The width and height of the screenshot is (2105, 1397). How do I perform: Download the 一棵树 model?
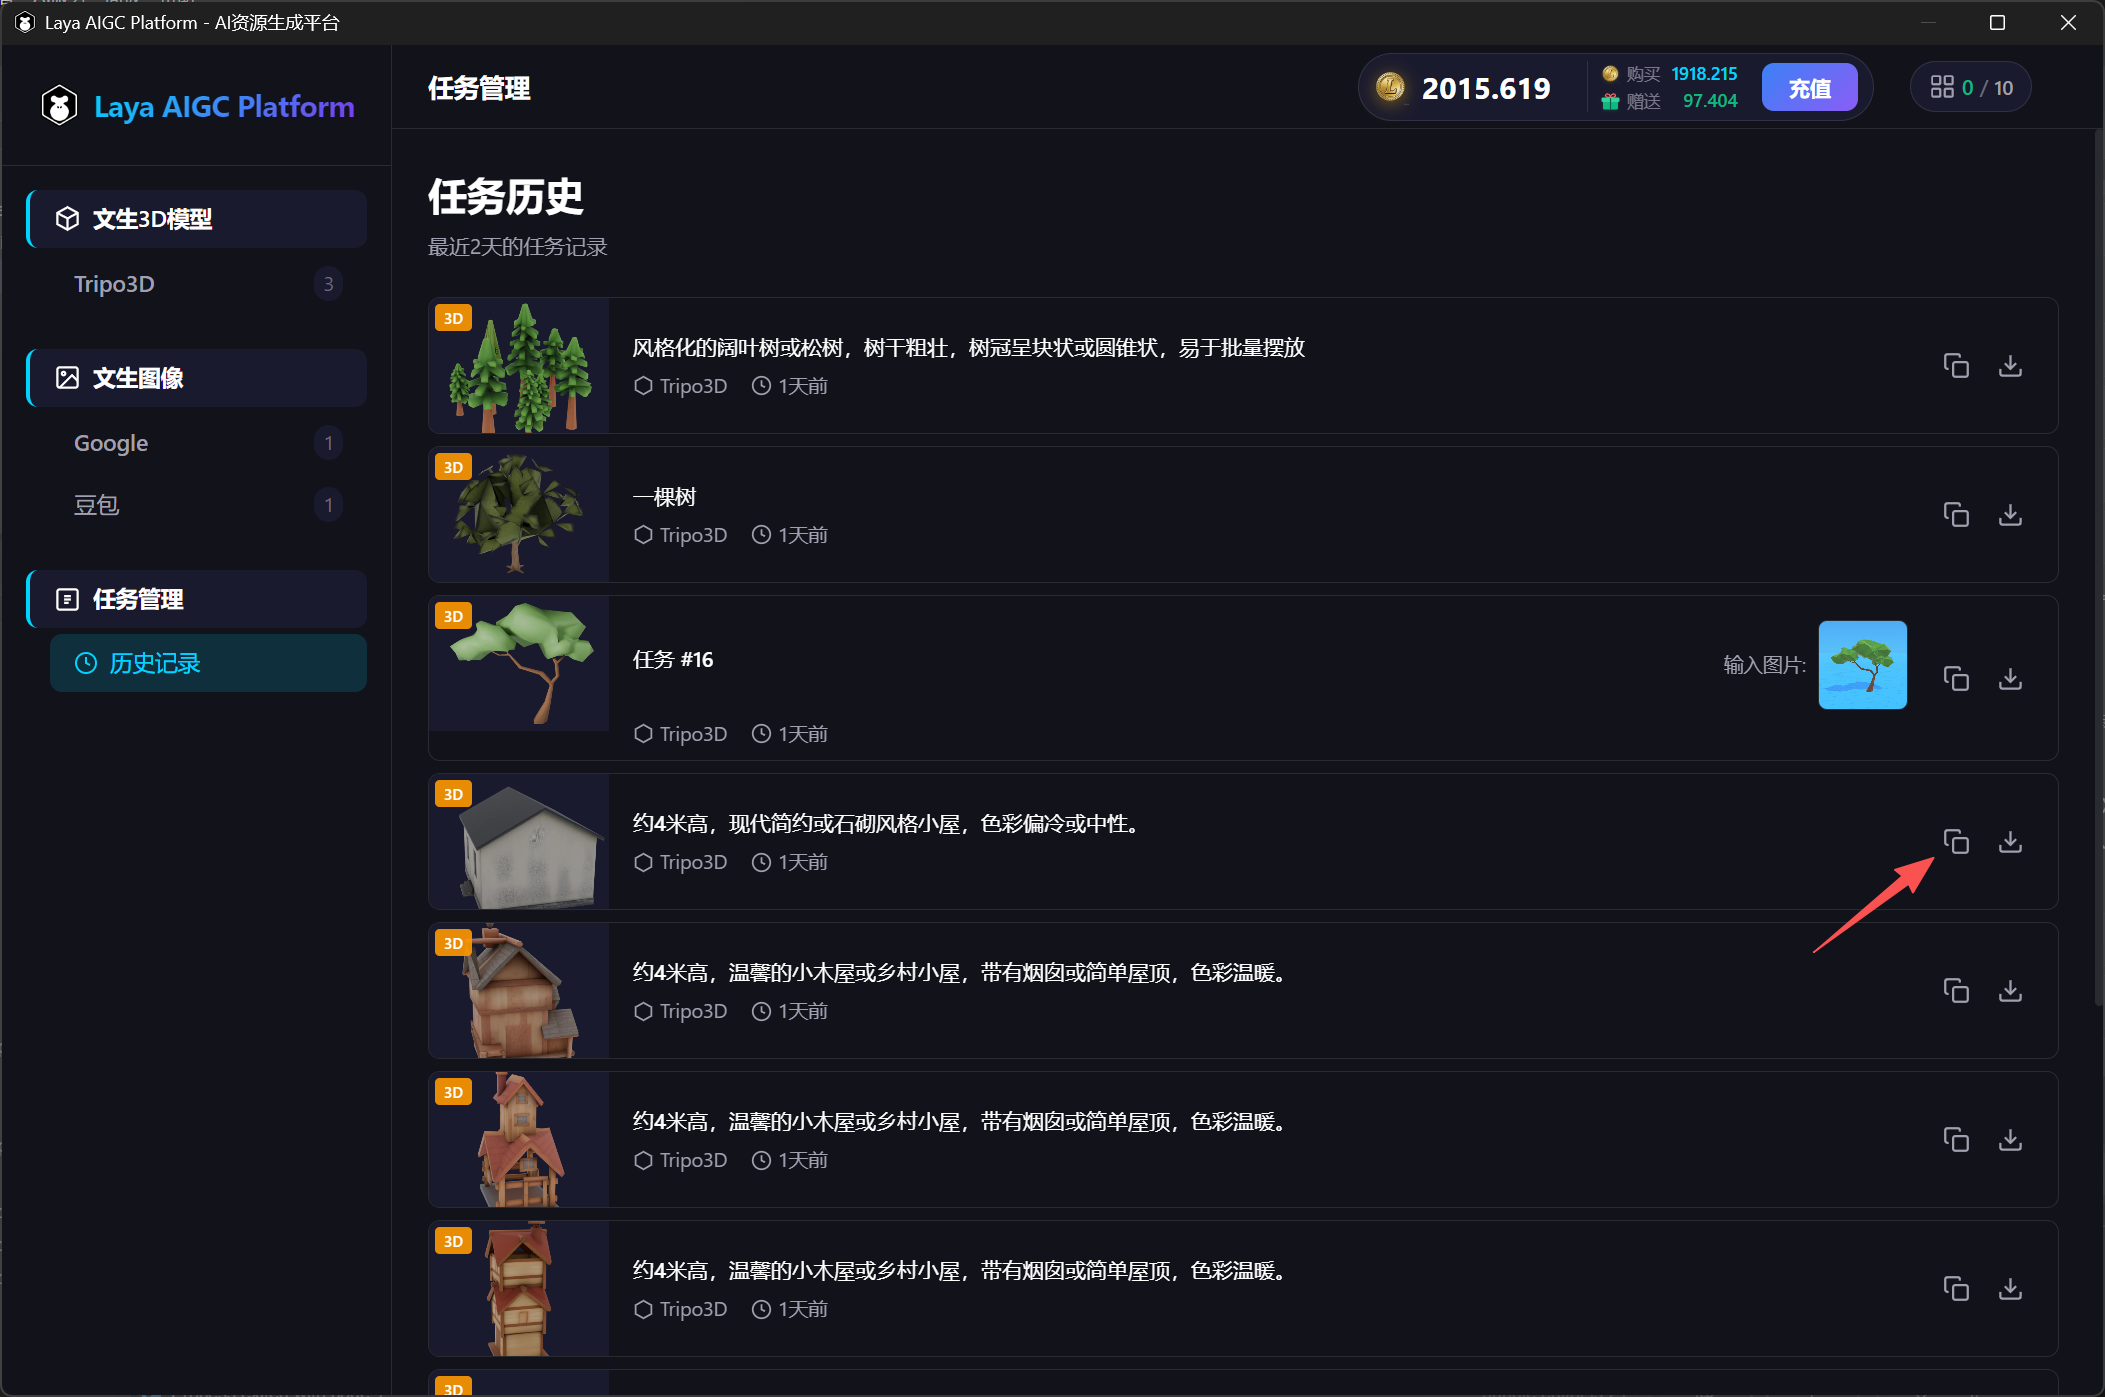click(2010, 515)
